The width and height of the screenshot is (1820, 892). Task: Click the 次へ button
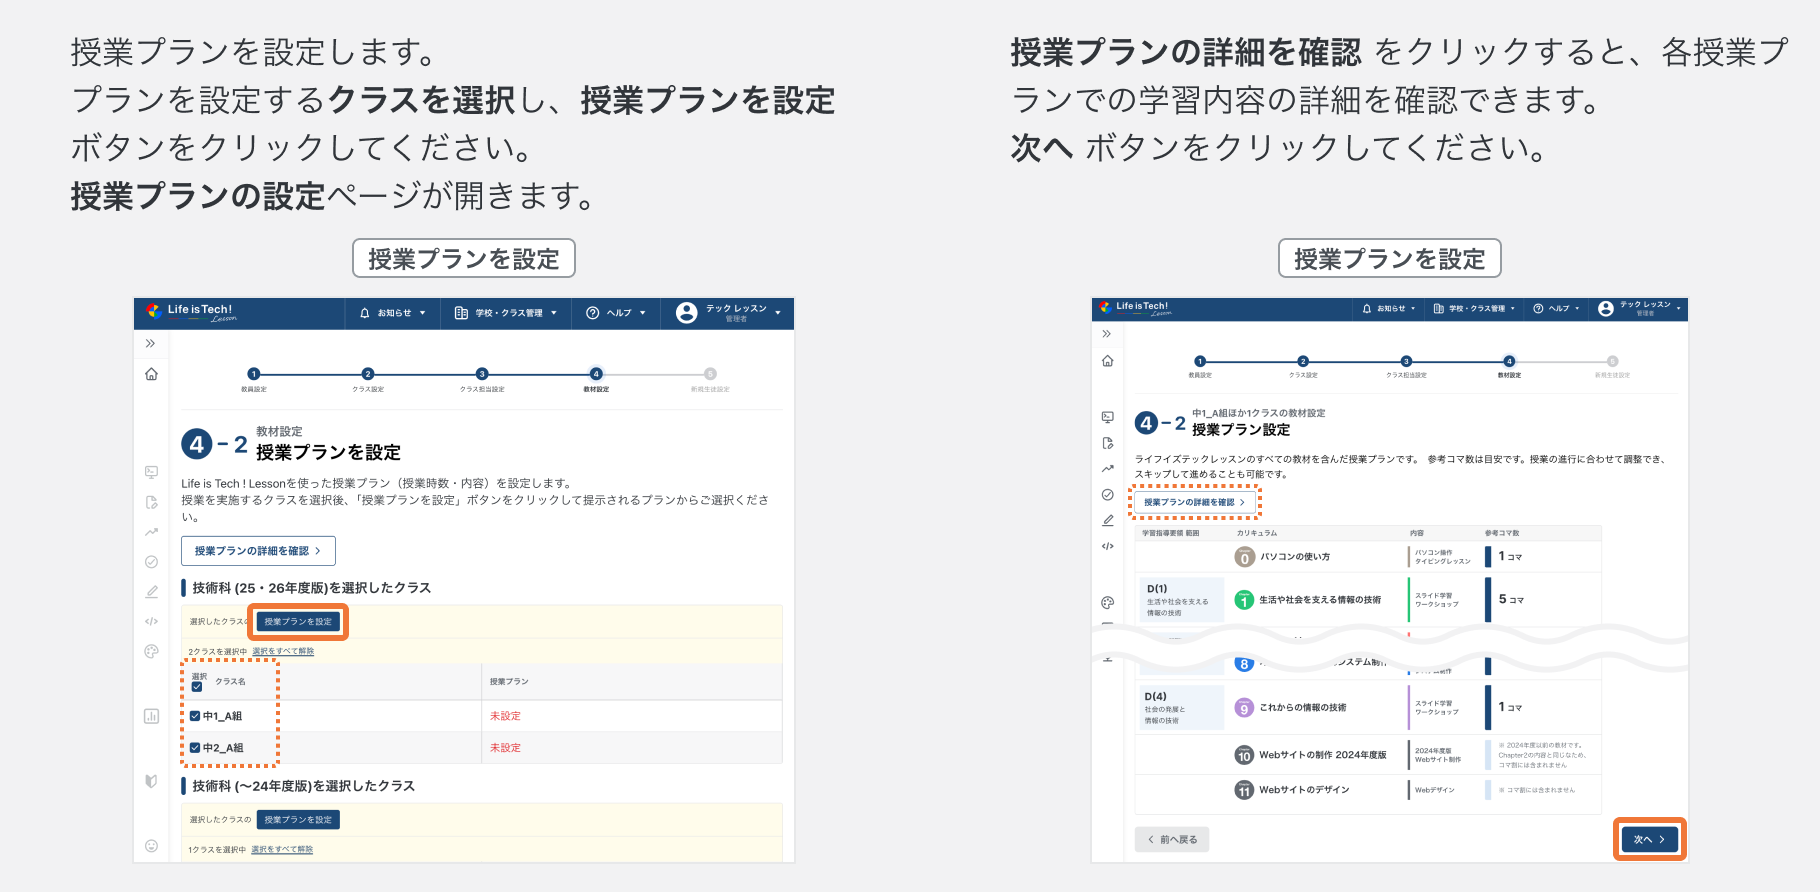(x=1649, y=839)
